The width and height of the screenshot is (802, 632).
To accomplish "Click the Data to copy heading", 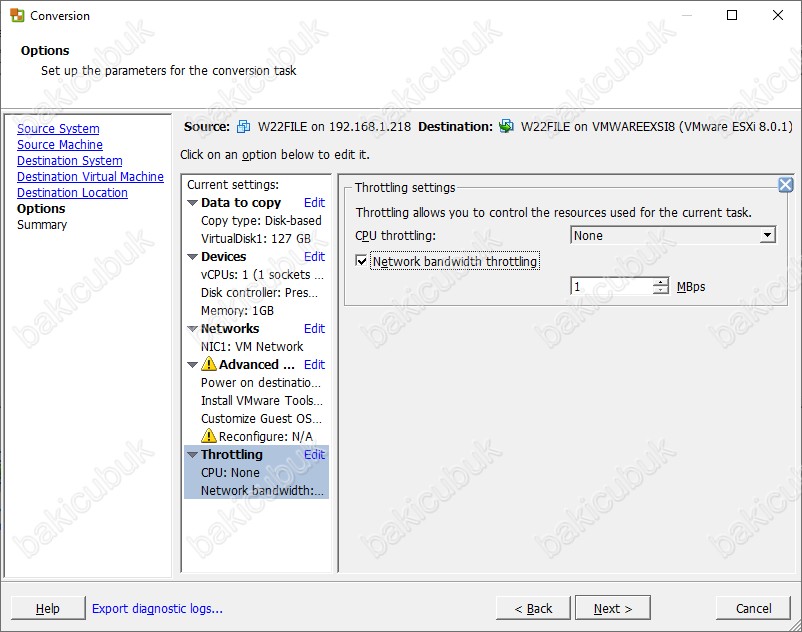I will (x=241, y=202).
